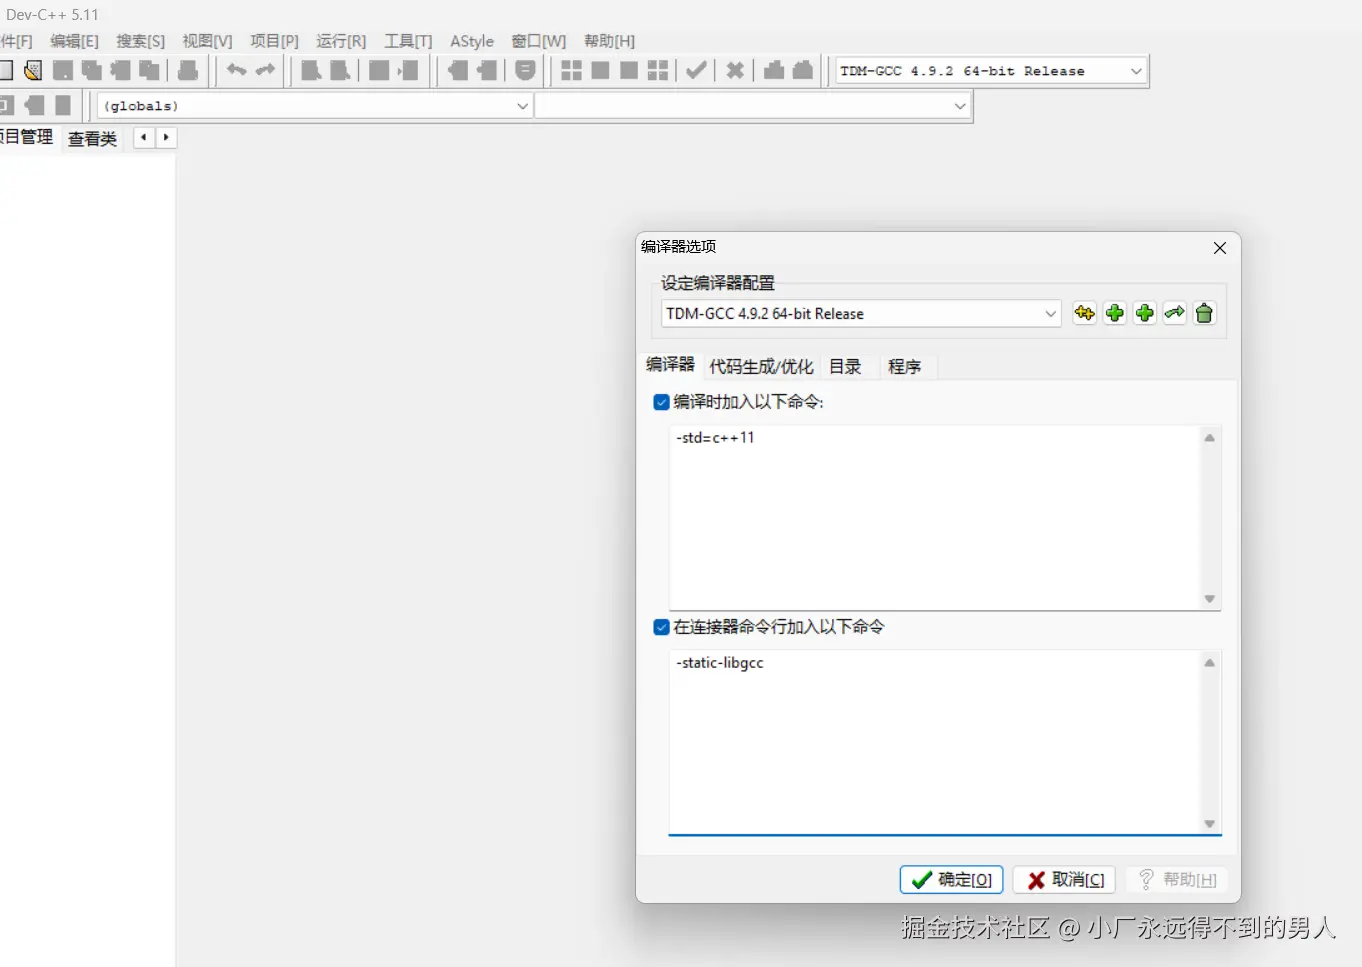Open the 运行[R] menu

click(x=341, y=41)
